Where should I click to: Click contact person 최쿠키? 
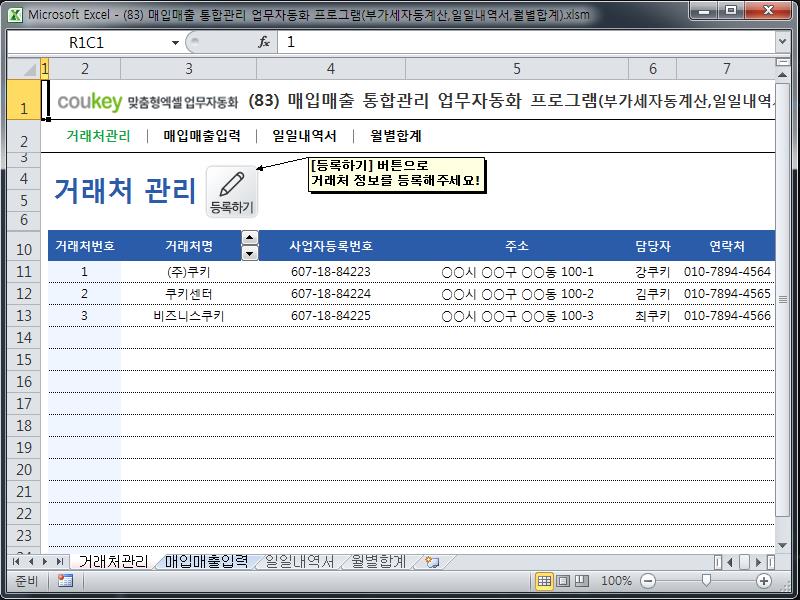653,315
